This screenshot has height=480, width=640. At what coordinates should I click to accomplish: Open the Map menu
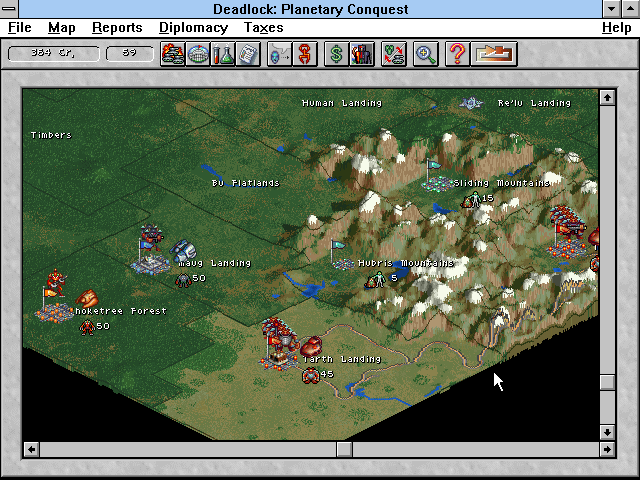point(62,27)
